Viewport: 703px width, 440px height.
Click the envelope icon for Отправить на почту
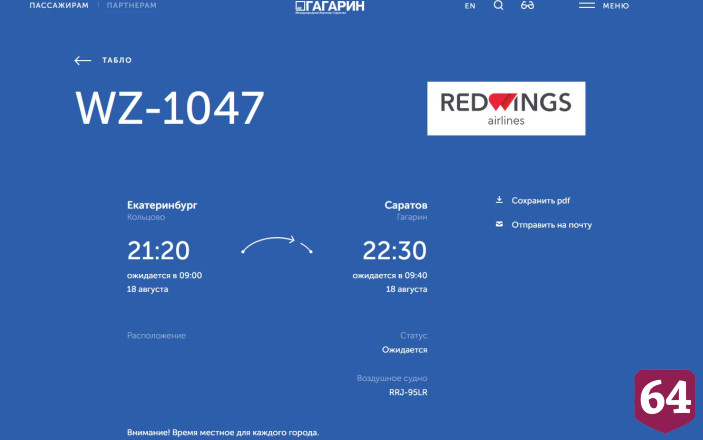(x=499, y=224)
